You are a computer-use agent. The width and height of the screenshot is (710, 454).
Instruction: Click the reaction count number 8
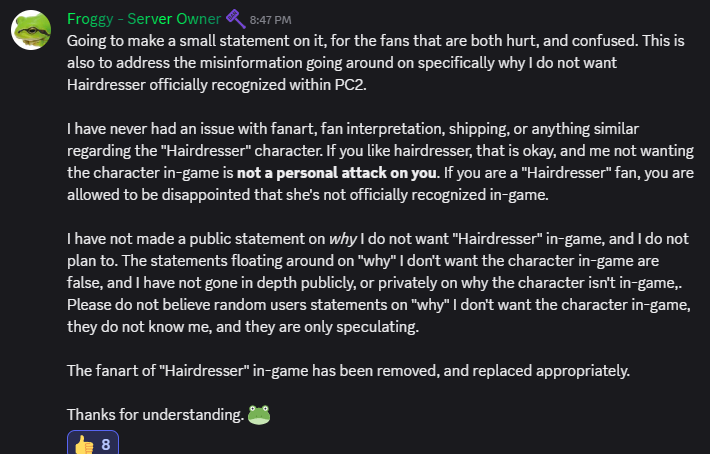[x=106, y=441]
